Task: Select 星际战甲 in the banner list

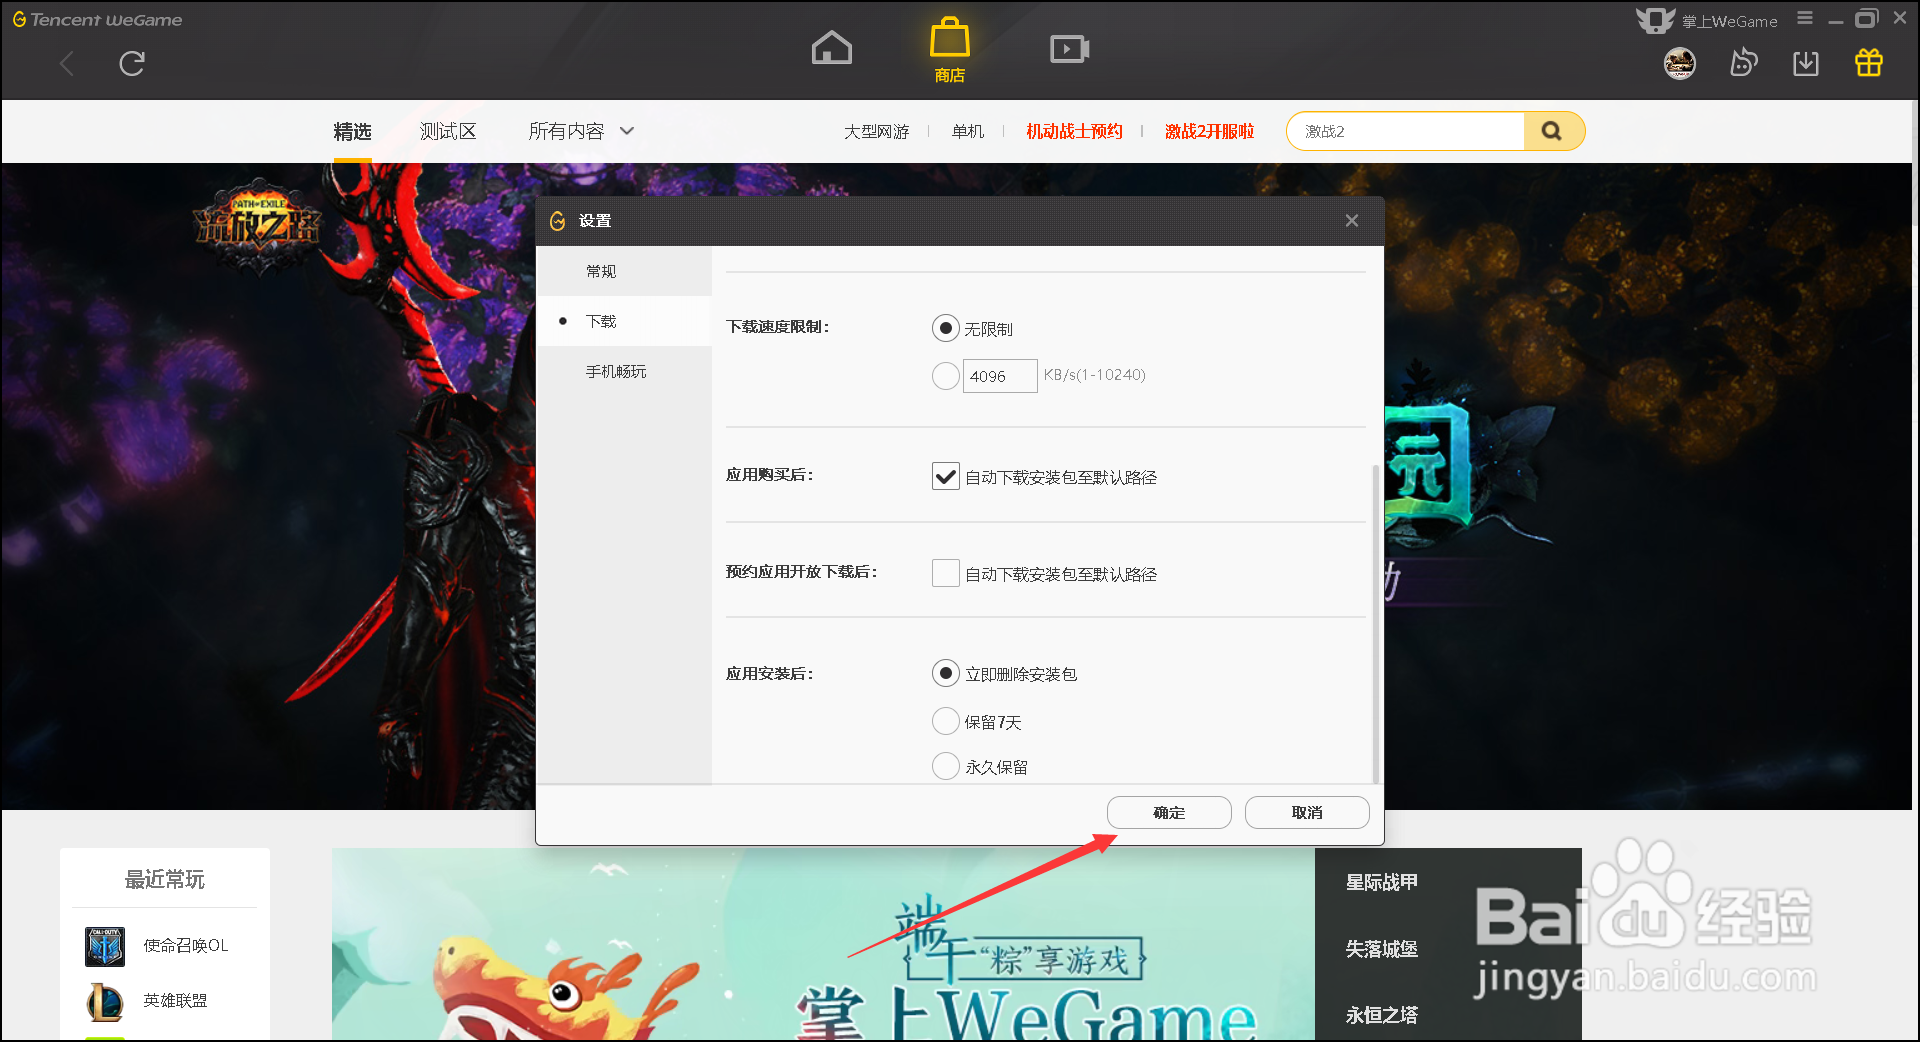Action: click(1381, 882)
